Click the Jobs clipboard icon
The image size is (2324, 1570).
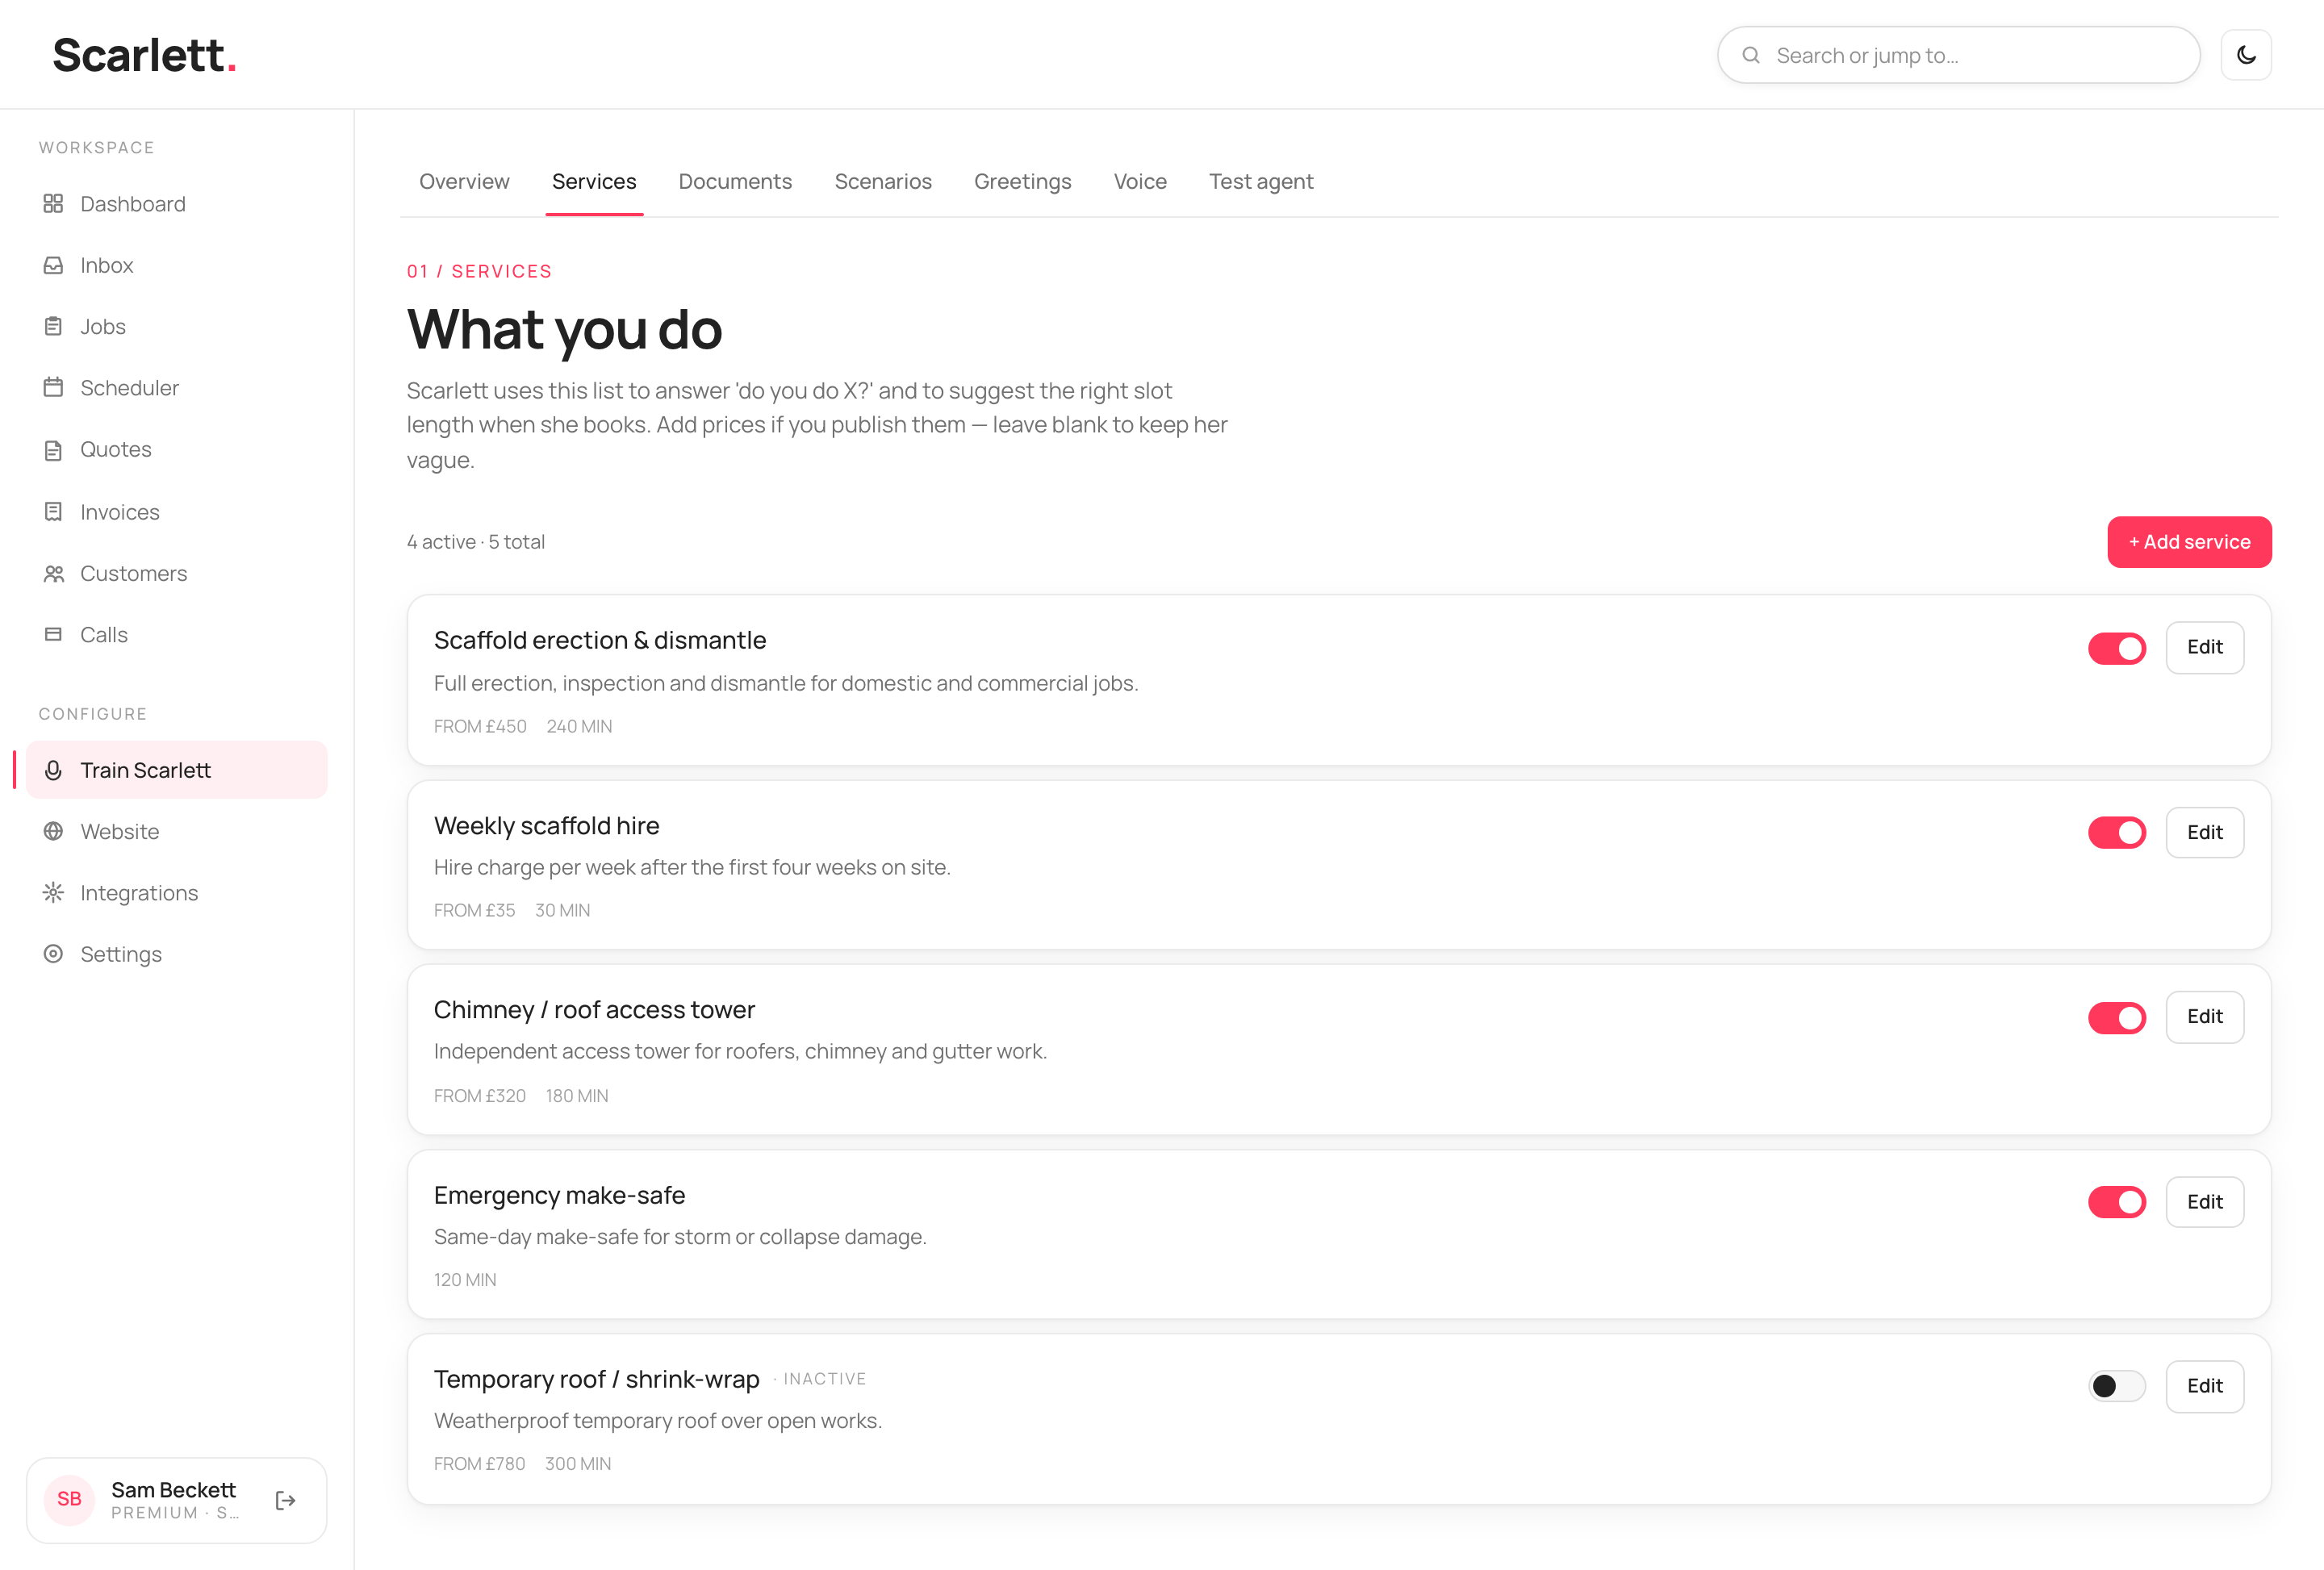click(53, 327)
